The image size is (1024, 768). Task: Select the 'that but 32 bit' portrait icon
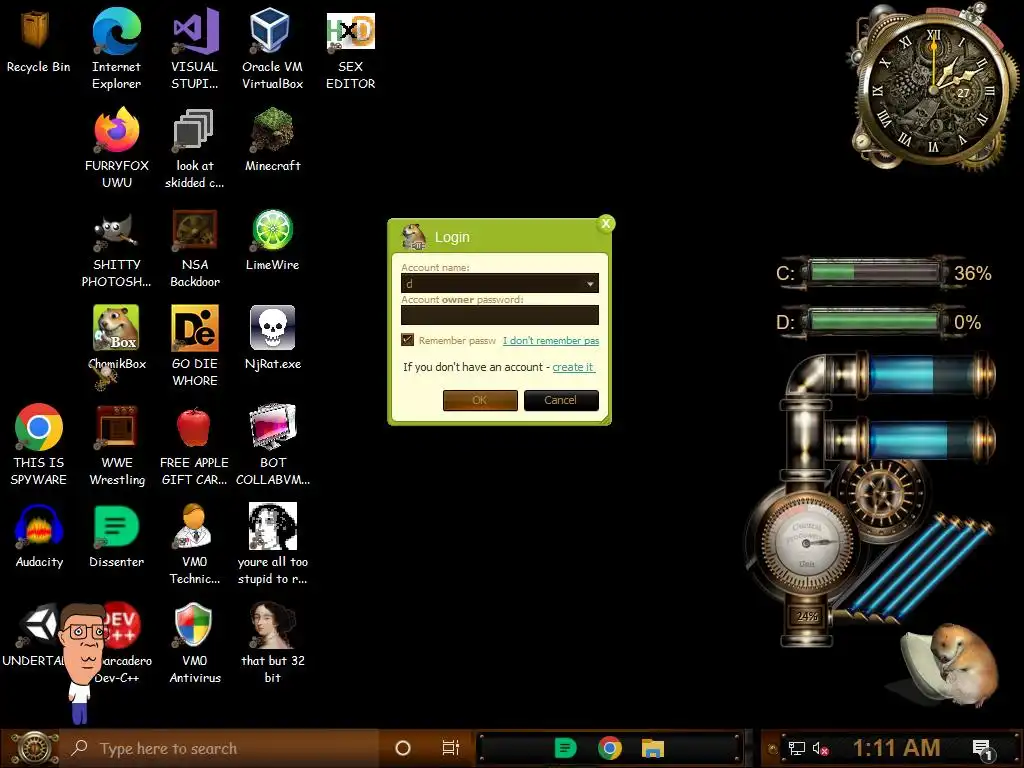272,643
